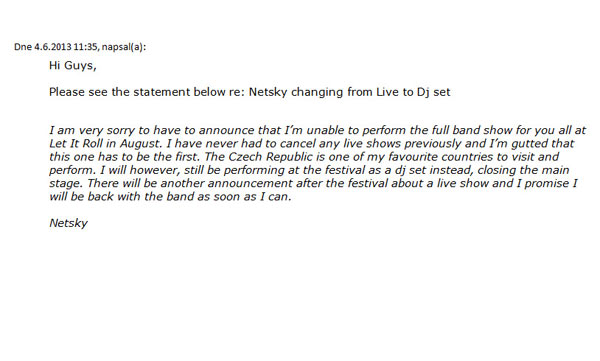Image resolution: width=600 pixels, height=361 pixels.
Task: Click the date header 'Dne 4.6.2013 11:35'
Action: click(x=56, y=47)
